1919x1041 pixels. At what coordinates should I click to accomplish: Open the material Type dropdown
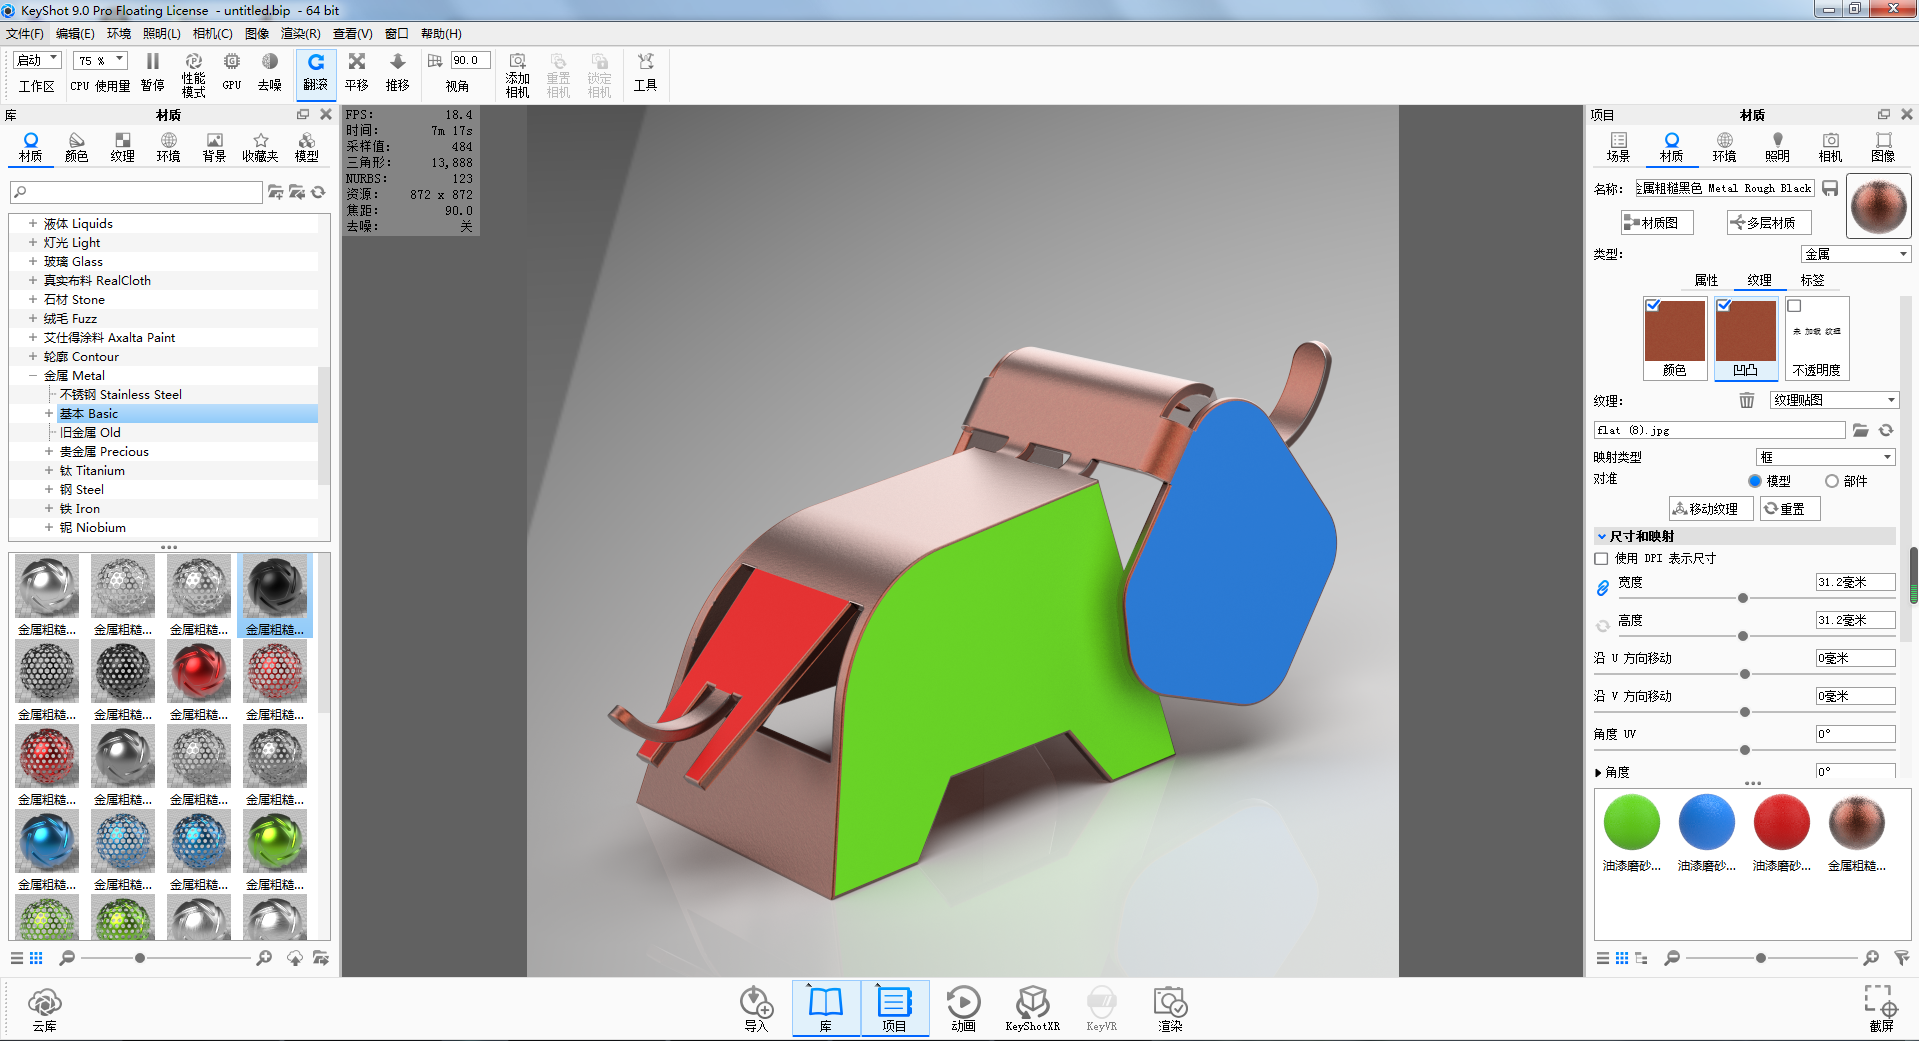(1856, 254)
